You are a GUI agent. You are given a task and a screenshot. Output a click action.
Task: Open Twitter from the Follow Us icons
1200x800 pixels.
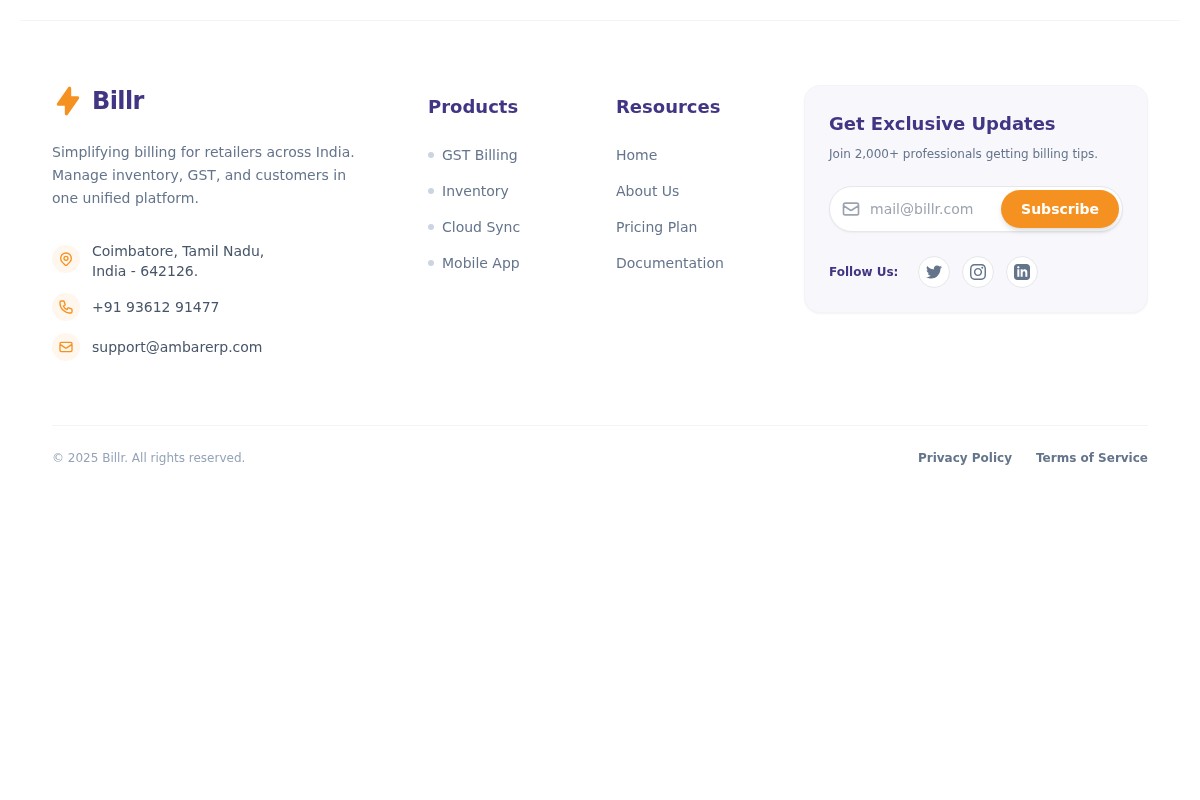click(934, 272)
